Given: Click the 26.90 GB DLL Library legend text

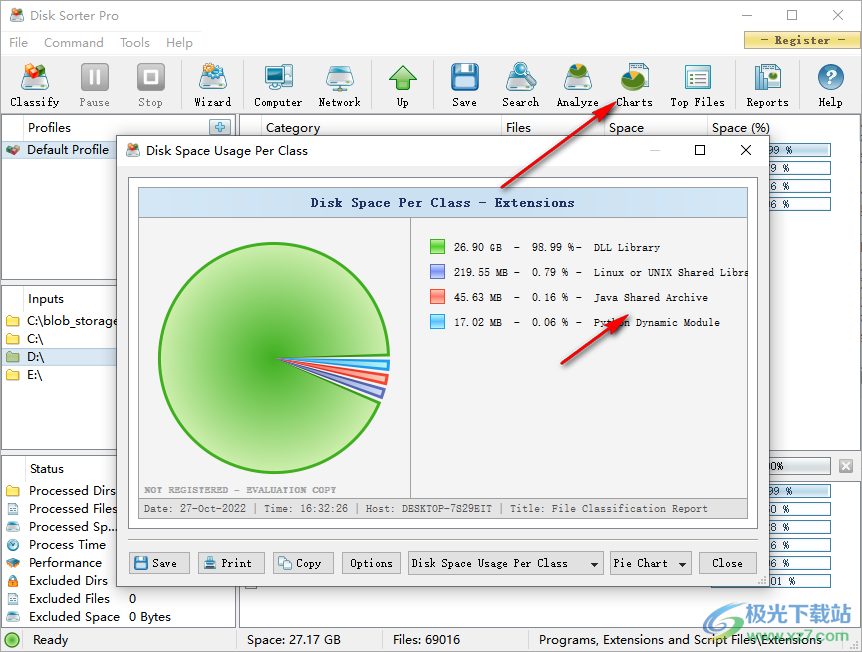Looking at the screenshot, I should point(557,247).
